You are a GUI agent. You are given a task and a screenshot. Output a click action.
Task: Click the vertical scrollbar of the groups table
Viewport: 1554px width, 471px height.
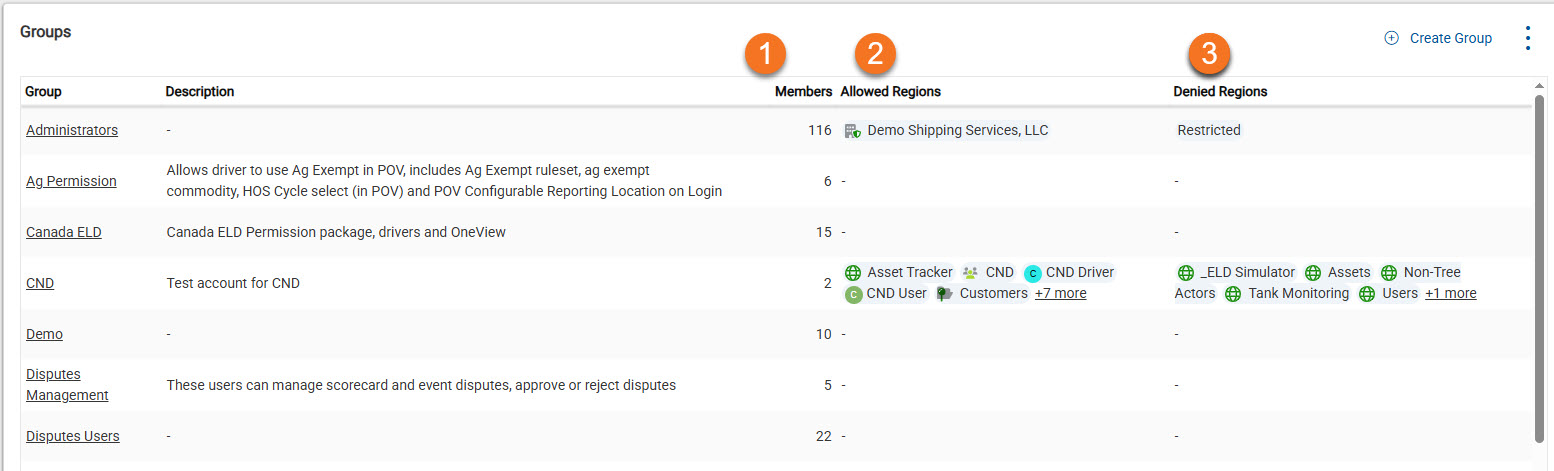tap(1540, 268)
